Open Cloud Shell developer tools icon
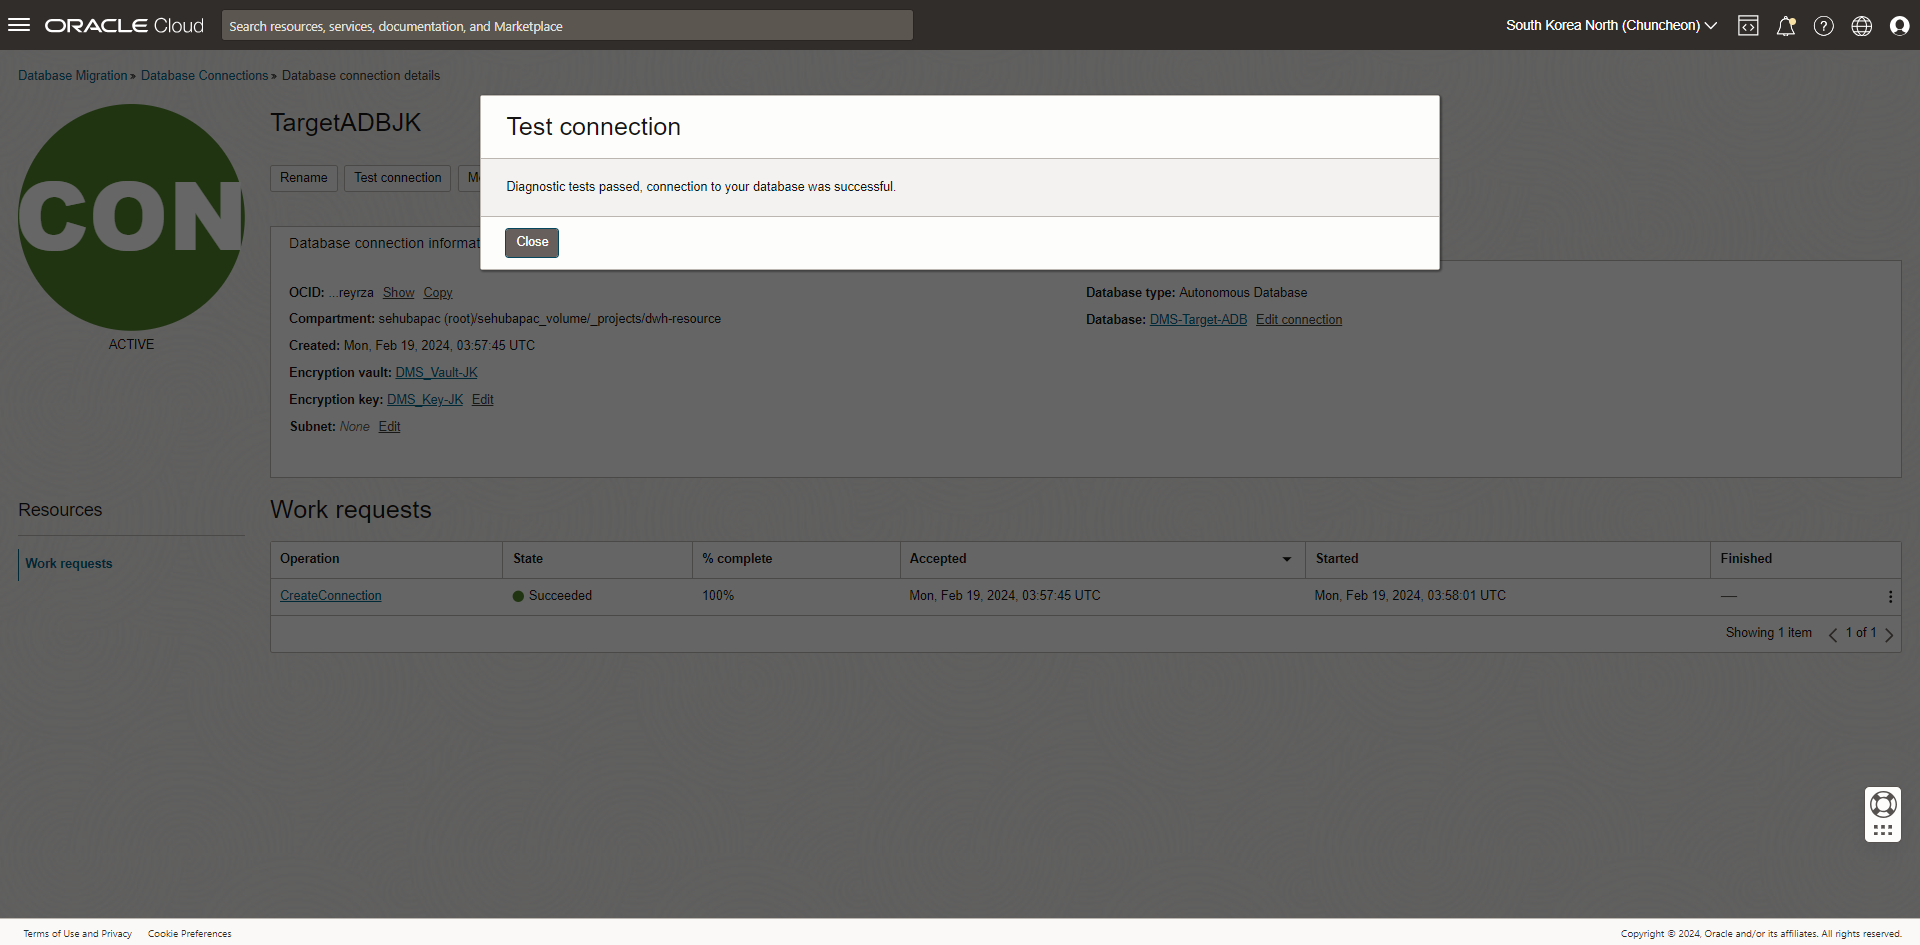The height and width of the screenshot is (945, 1920). (x=1748, y=26)
